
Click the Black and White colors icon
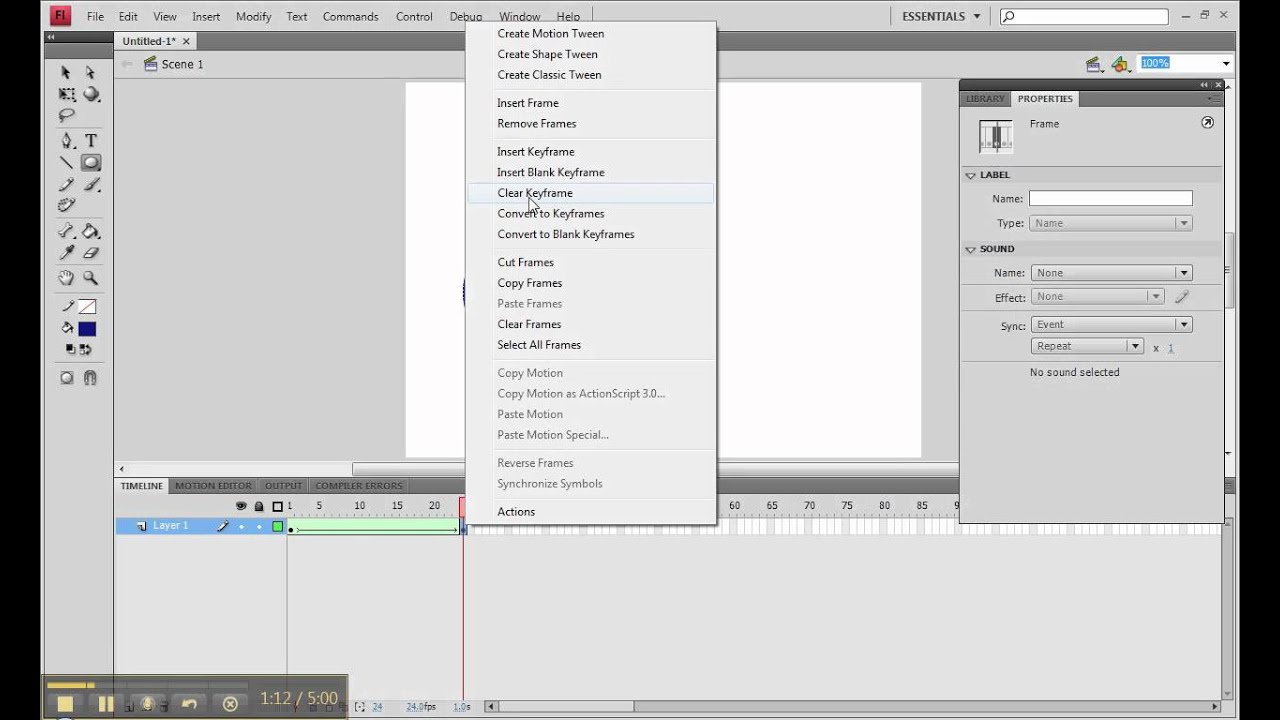[70, 349]
